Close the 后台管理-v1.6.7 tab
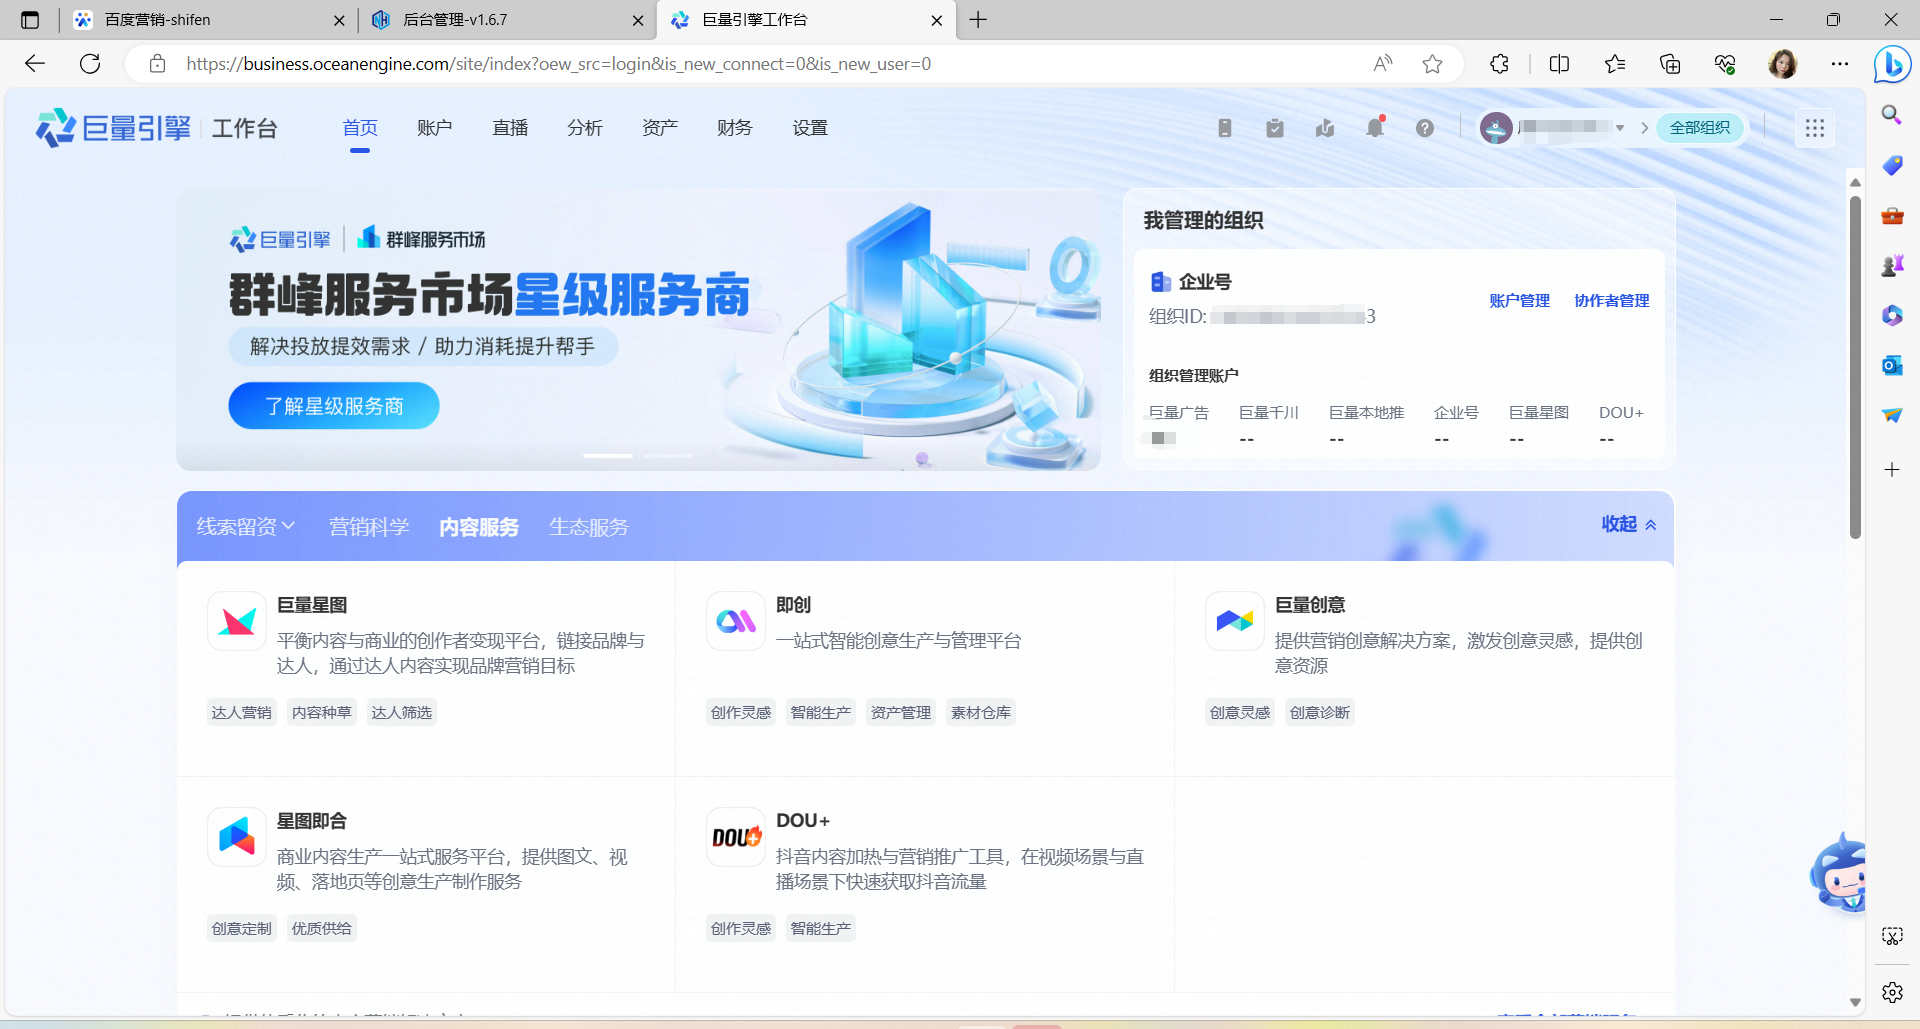 638,20
